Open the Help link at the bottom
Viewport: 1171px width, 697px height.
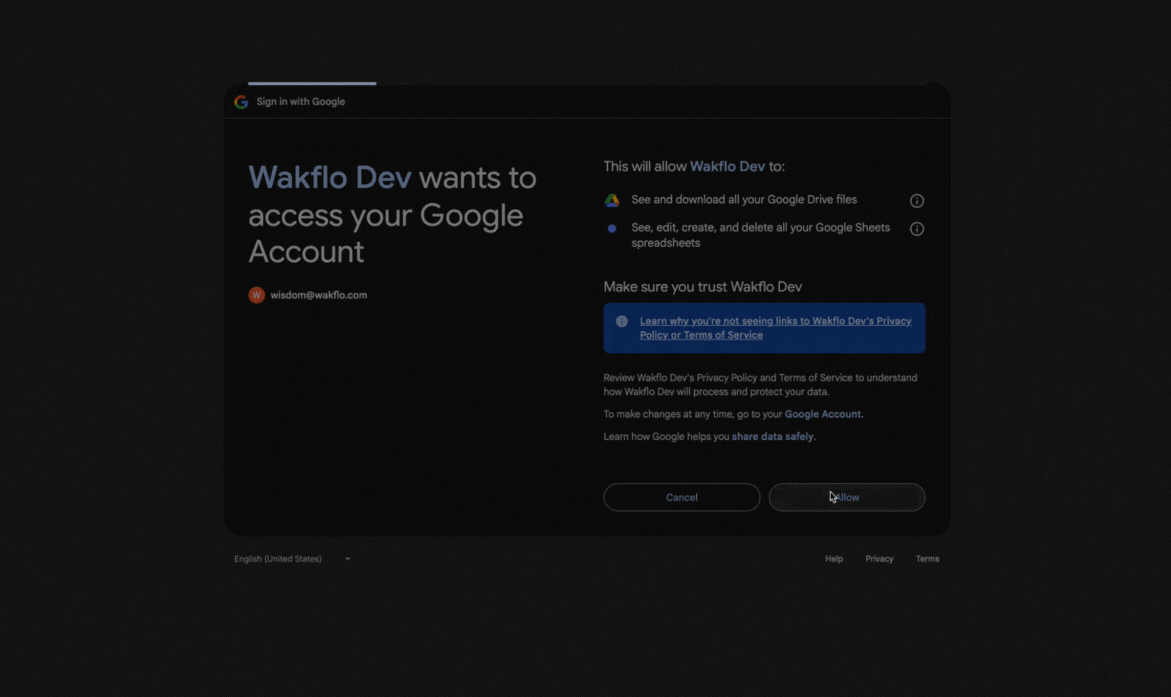(x=833, y=558)
